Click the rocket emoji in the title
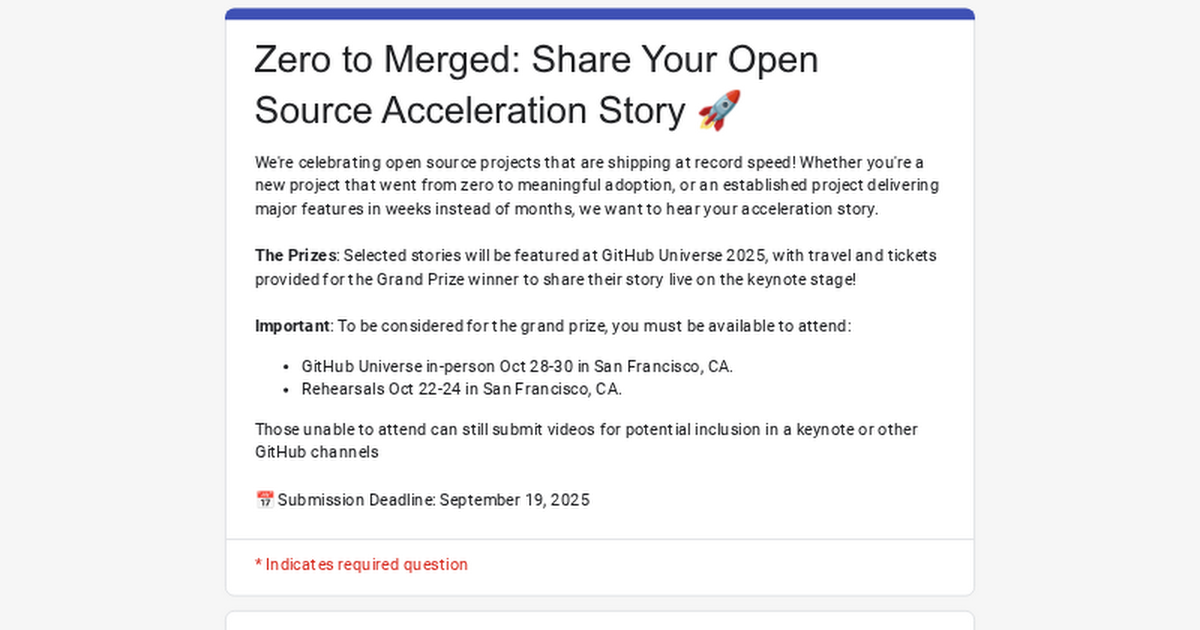The width and height of the screenshot is (1200, 630). coord(718,109)
